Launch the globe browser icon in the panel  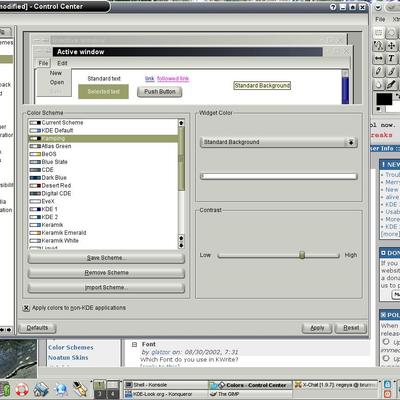click(61, 389)
